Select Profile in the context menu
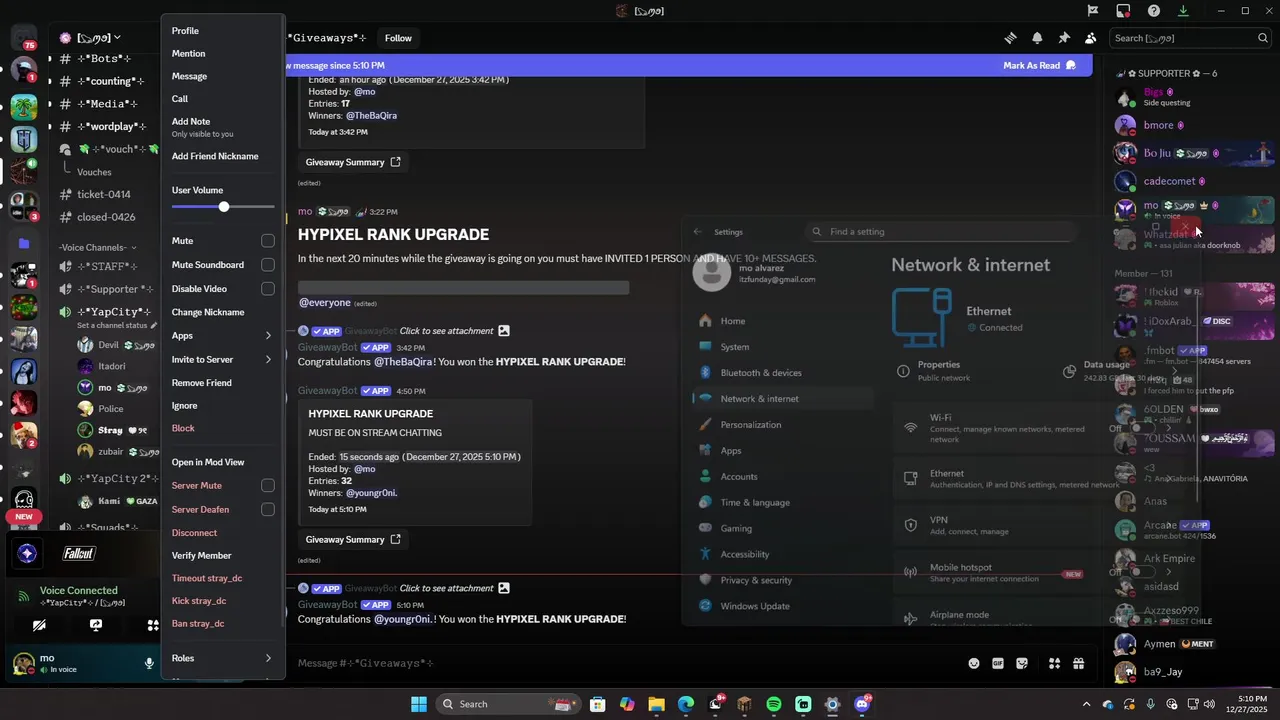Image resolution: width=1280 pixels, height=720 pixels. point(222,31)
